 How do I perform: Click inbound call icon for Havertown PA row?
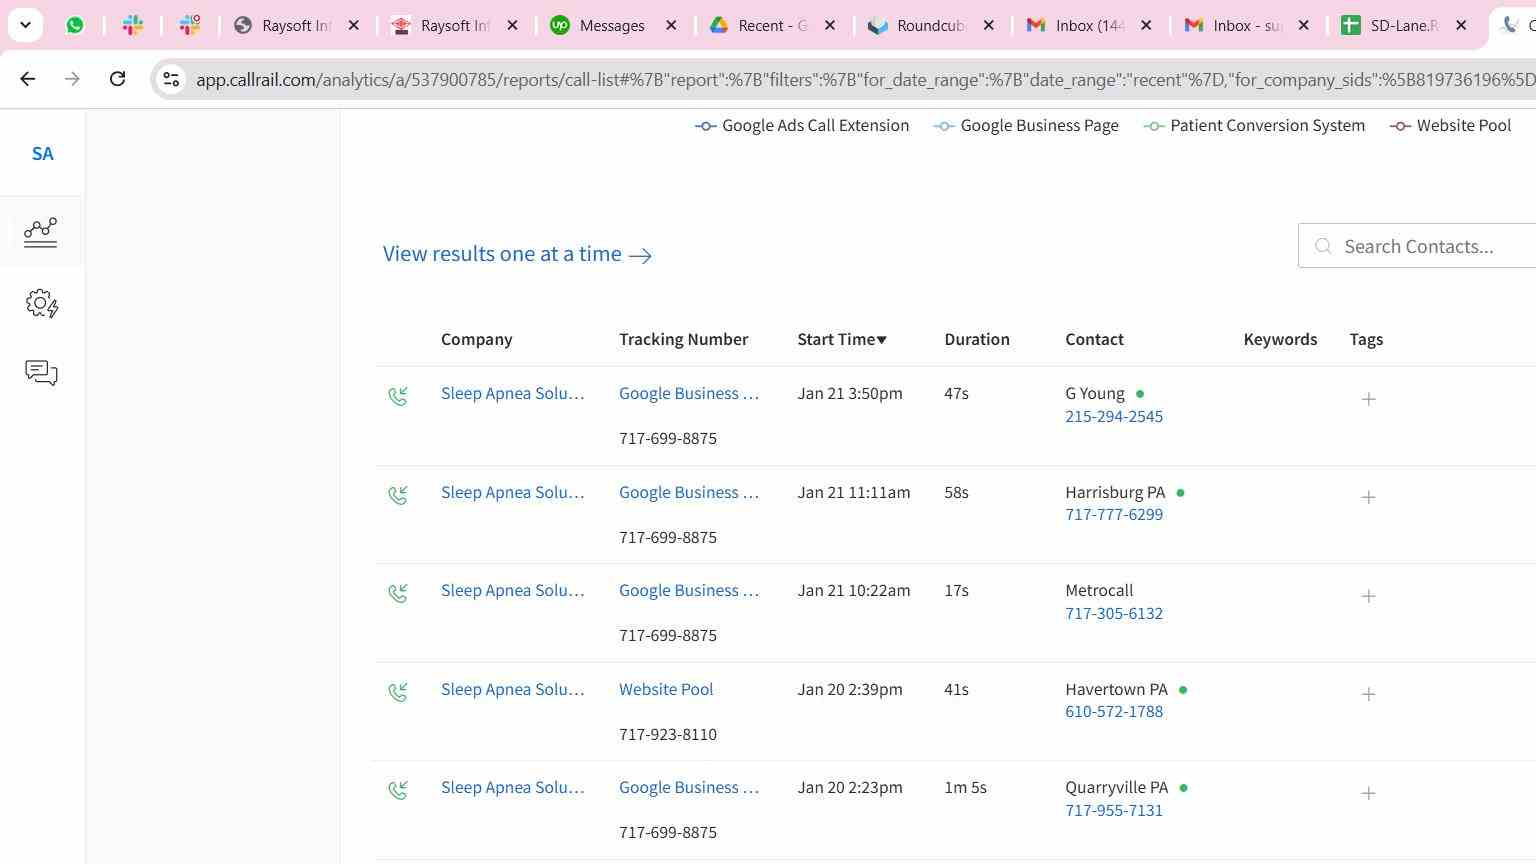398,692
